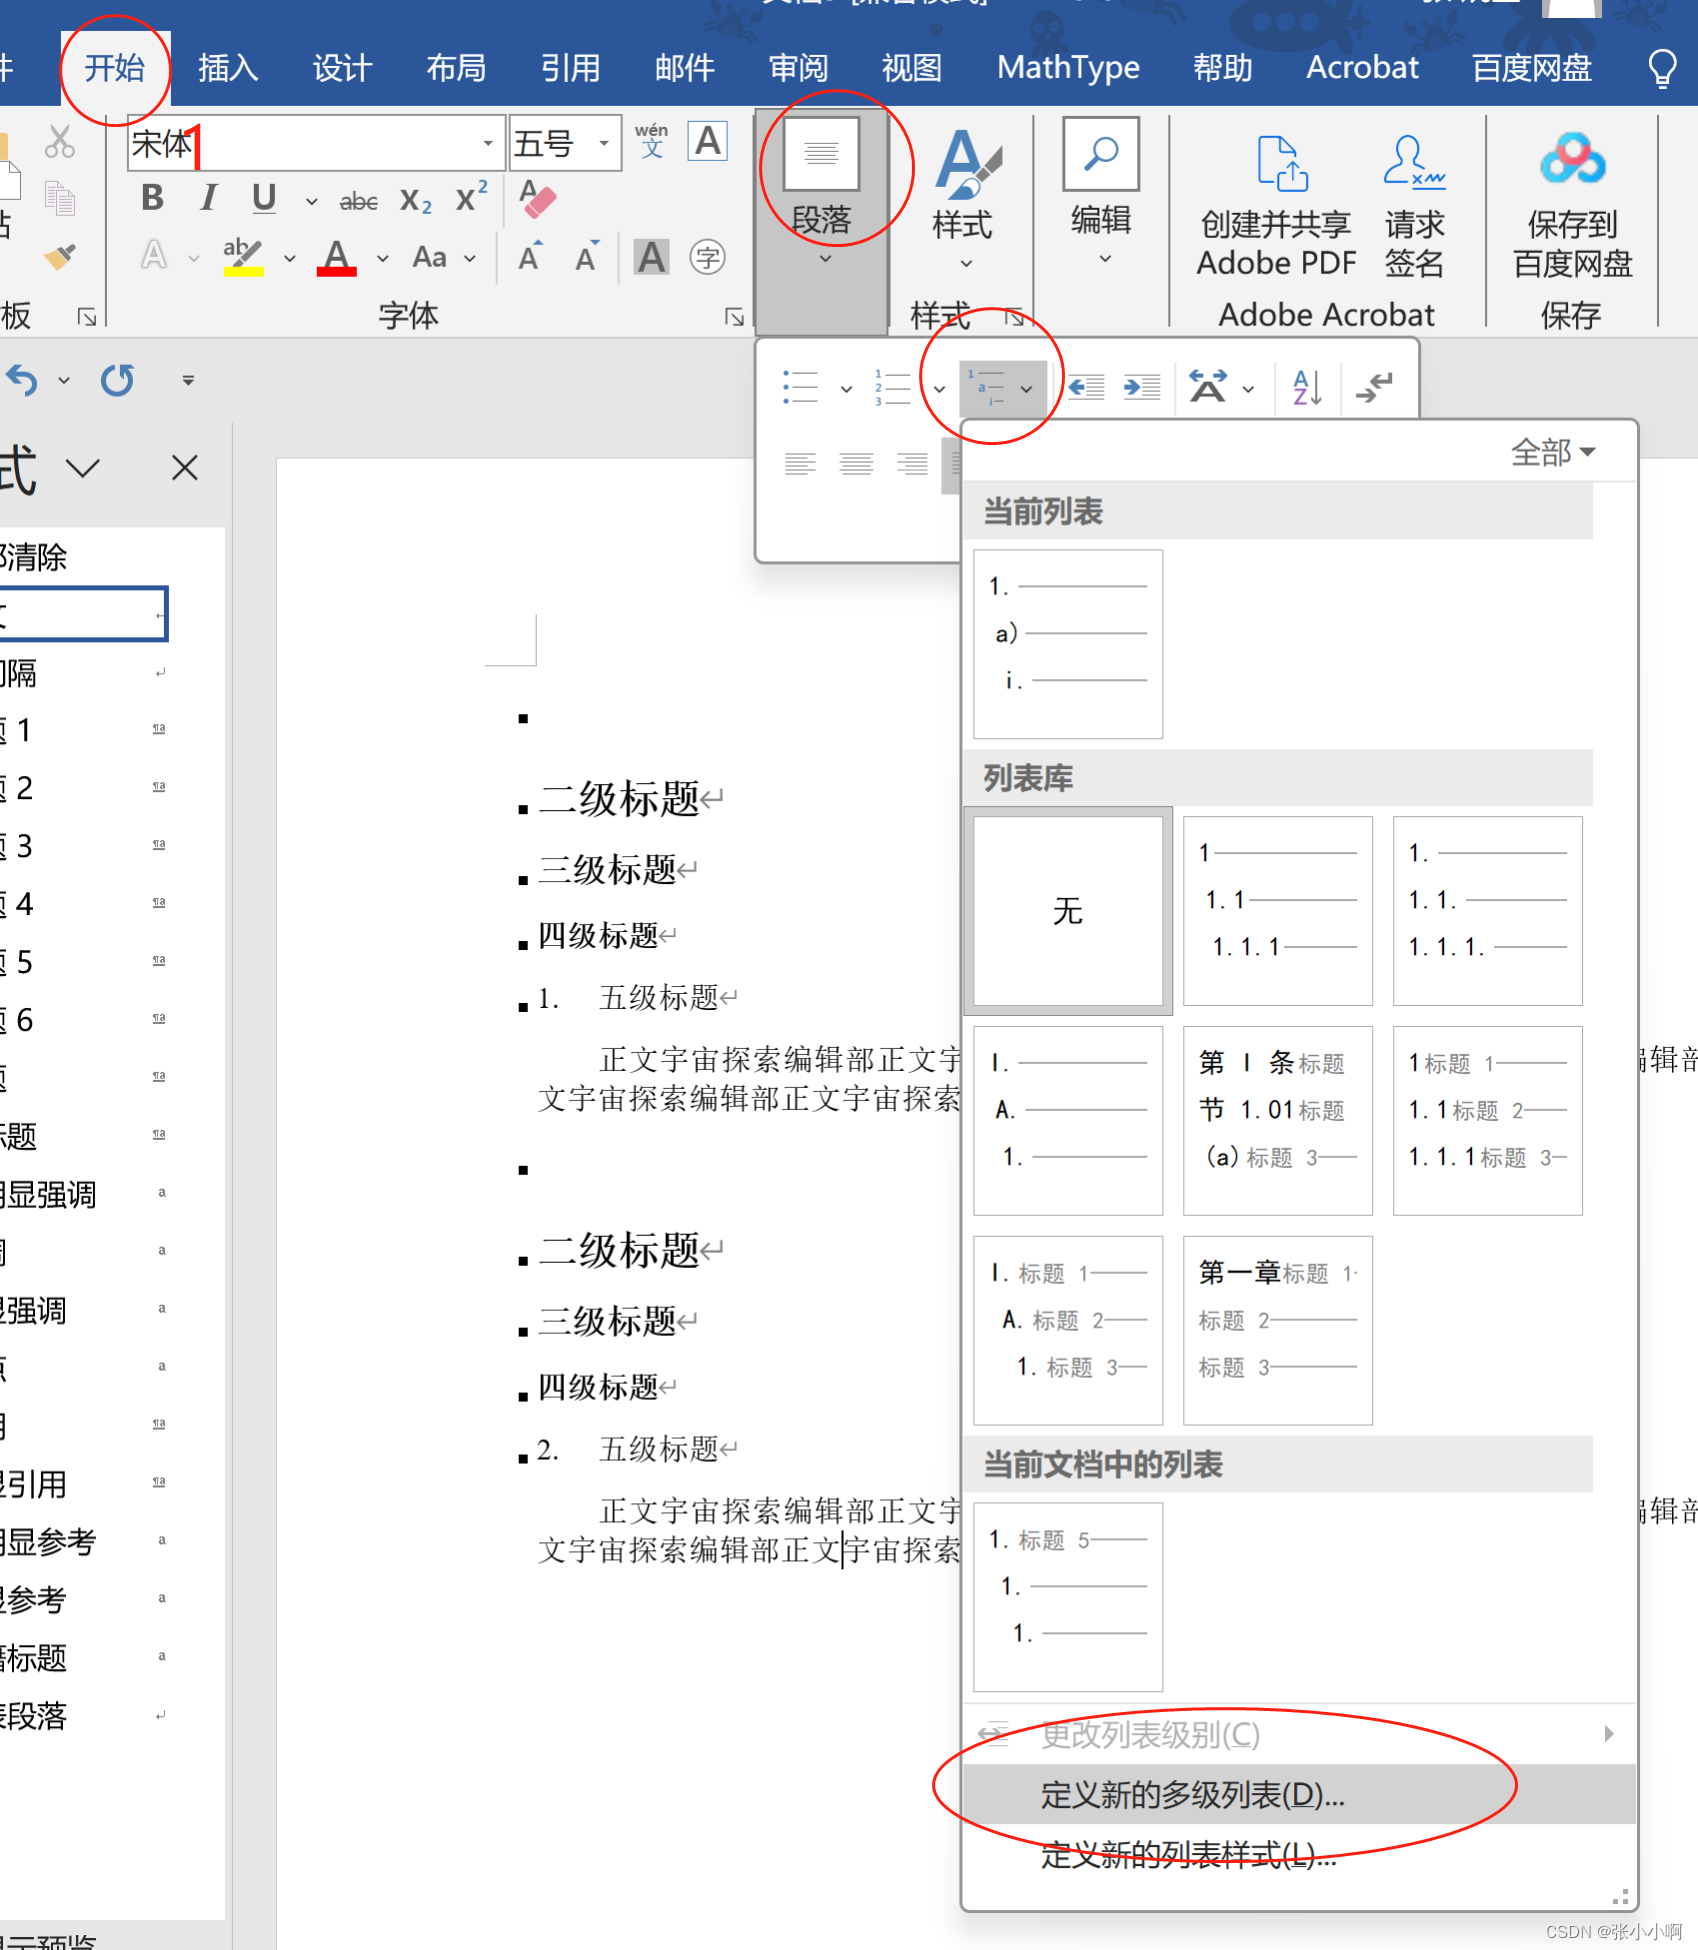Open the 引用 ribbon tab
The width and height of the screenshot is (1698, 1950).
click(570, 68)
